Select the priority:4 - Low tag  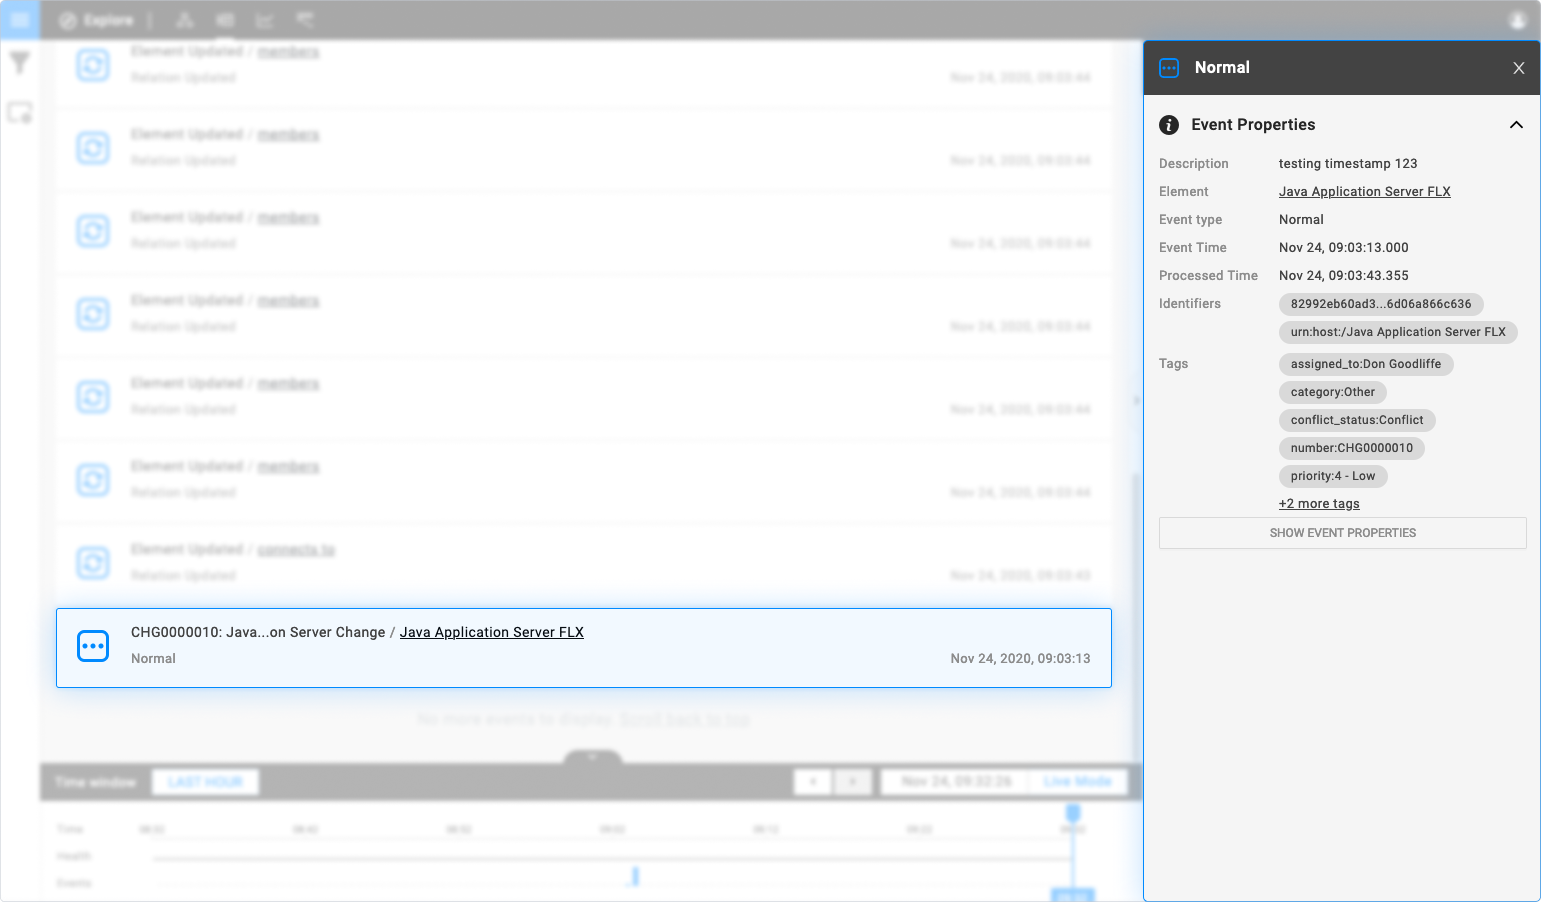coord(1333,476)
